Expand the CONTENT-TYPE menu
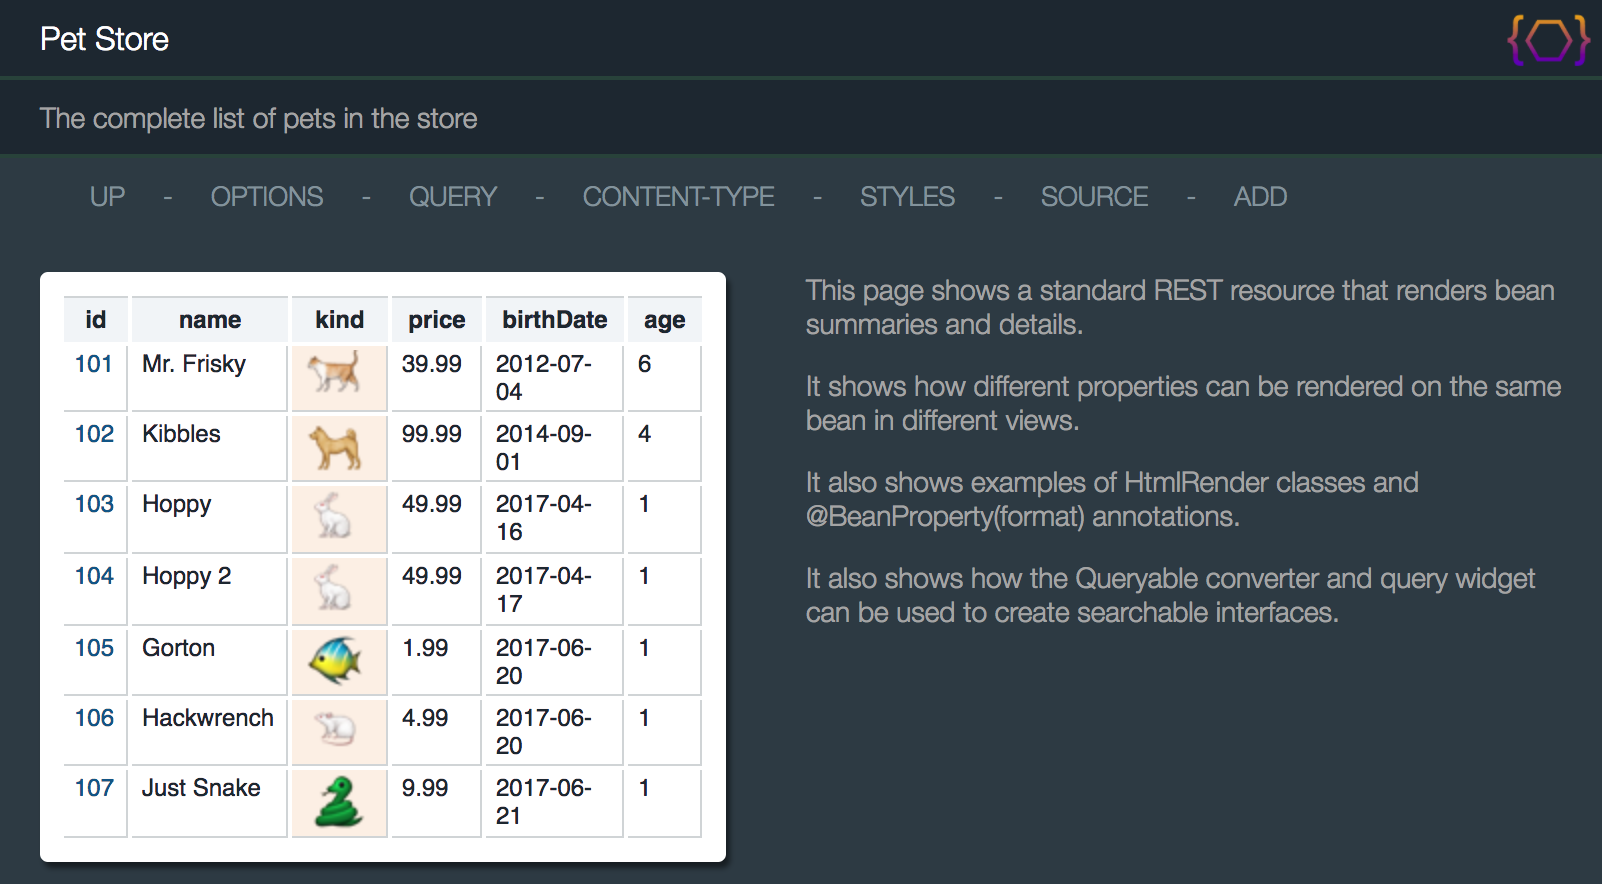 (x=679, y=197)
